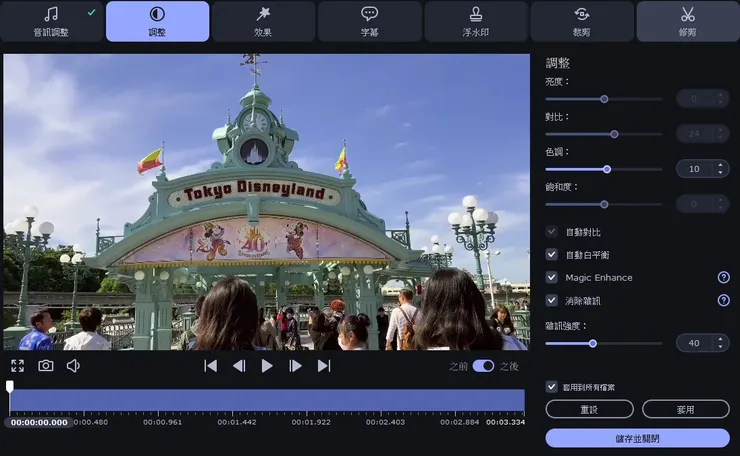740x456 pixels.
Task: Mute audio using the speaker icon
Action: [73, 366]
